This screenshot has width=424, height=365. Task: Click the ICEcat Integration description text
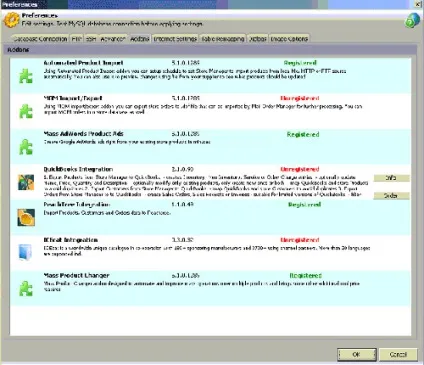click(207, 251)
